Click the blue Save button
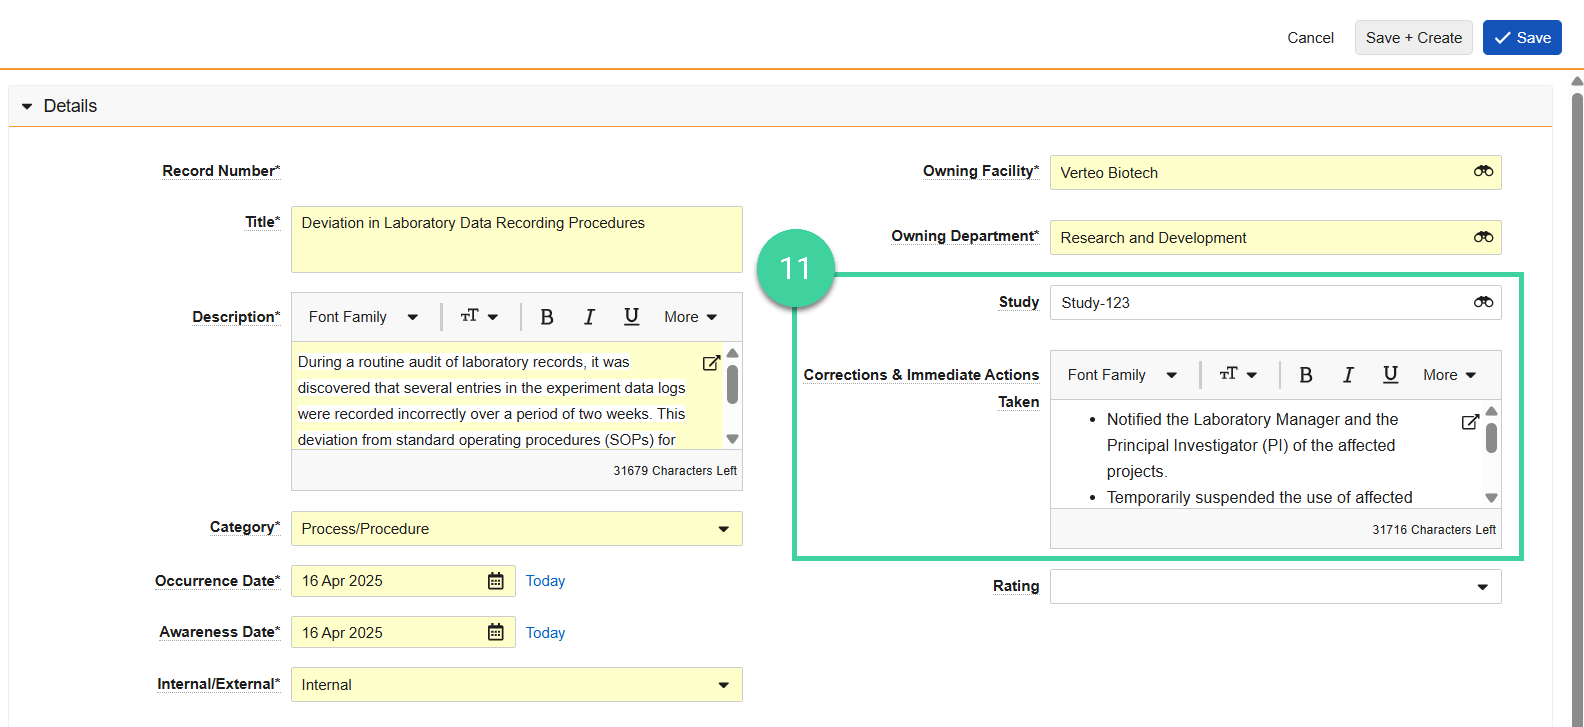The height and width of the screenshot is (727, 1584). coord(1522,38)
